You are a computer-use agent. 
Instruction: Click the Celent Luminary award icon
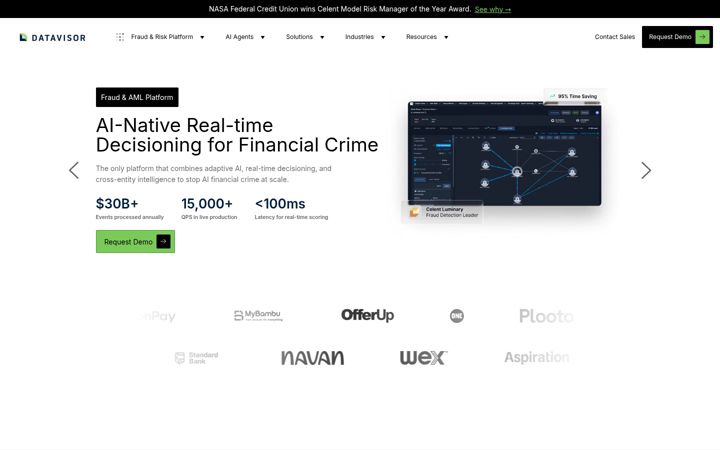coord(414,212)
